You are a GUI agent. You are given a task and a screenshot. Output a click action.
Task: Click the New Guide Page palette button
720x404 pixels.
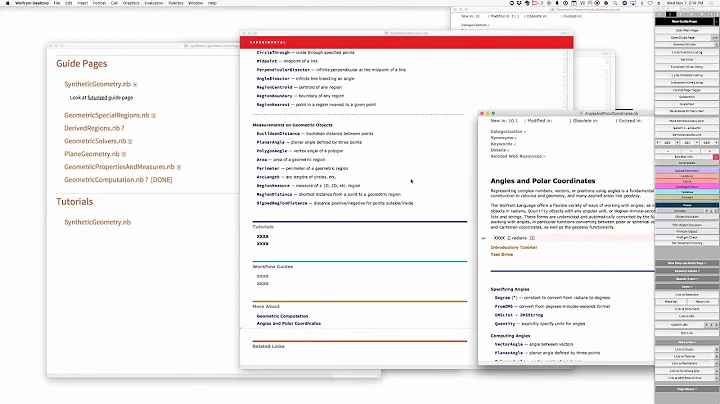(x=684, y=22)
